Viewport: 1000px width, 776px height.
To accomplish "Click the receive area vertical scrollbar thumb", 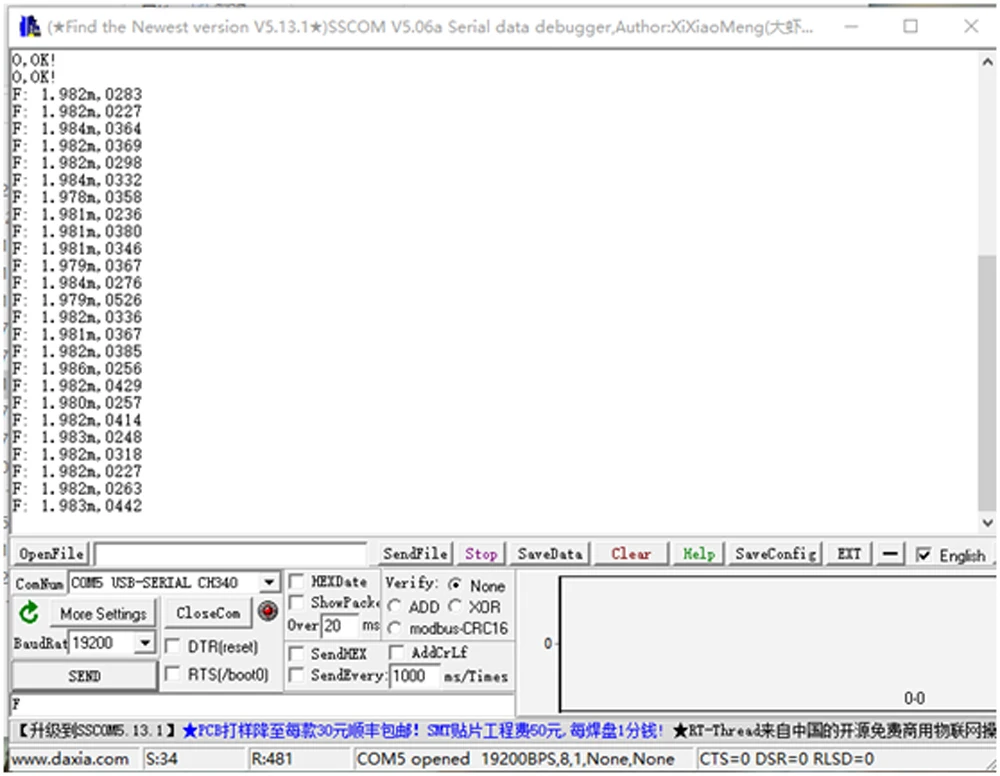I will click(x=987, y=383).
